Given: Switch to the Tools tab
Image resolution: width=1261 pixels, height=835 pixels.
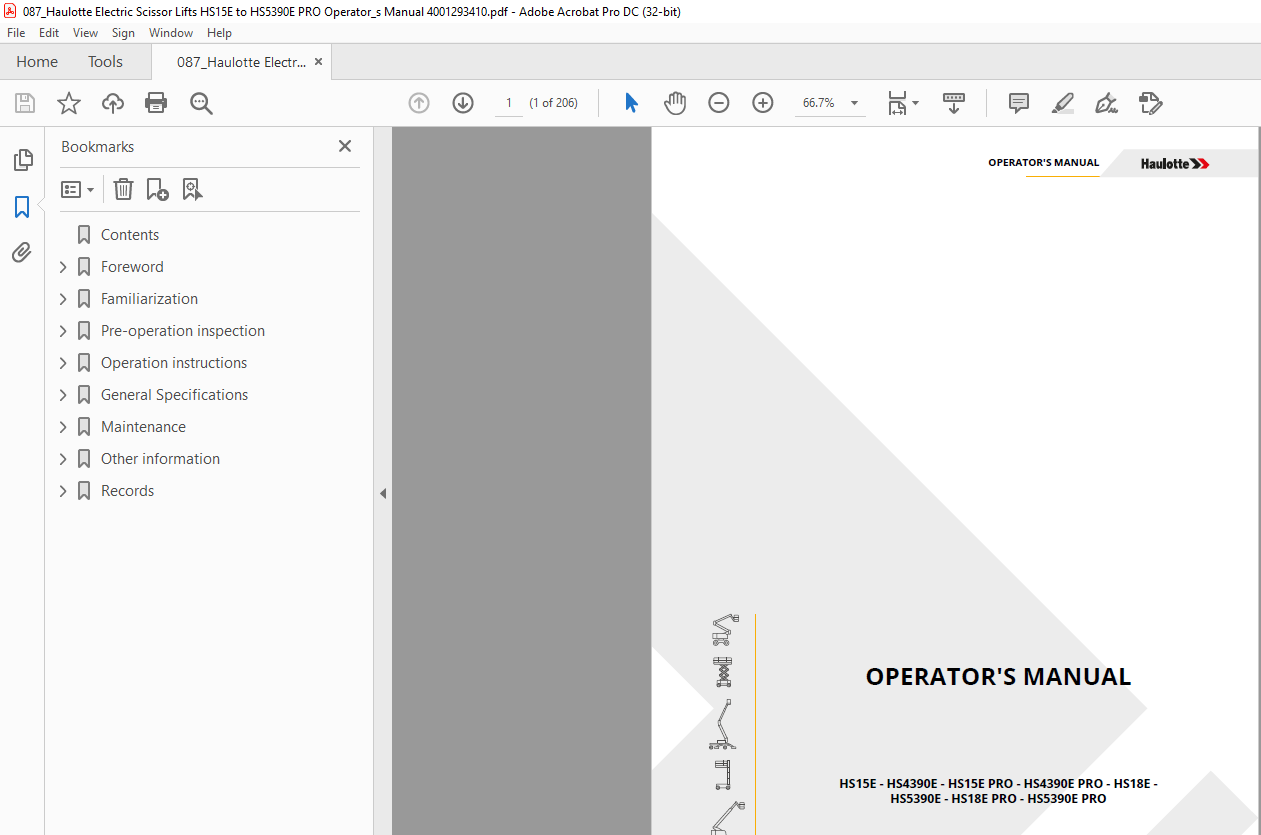Looking at the screenshot, I should [105, 61].
